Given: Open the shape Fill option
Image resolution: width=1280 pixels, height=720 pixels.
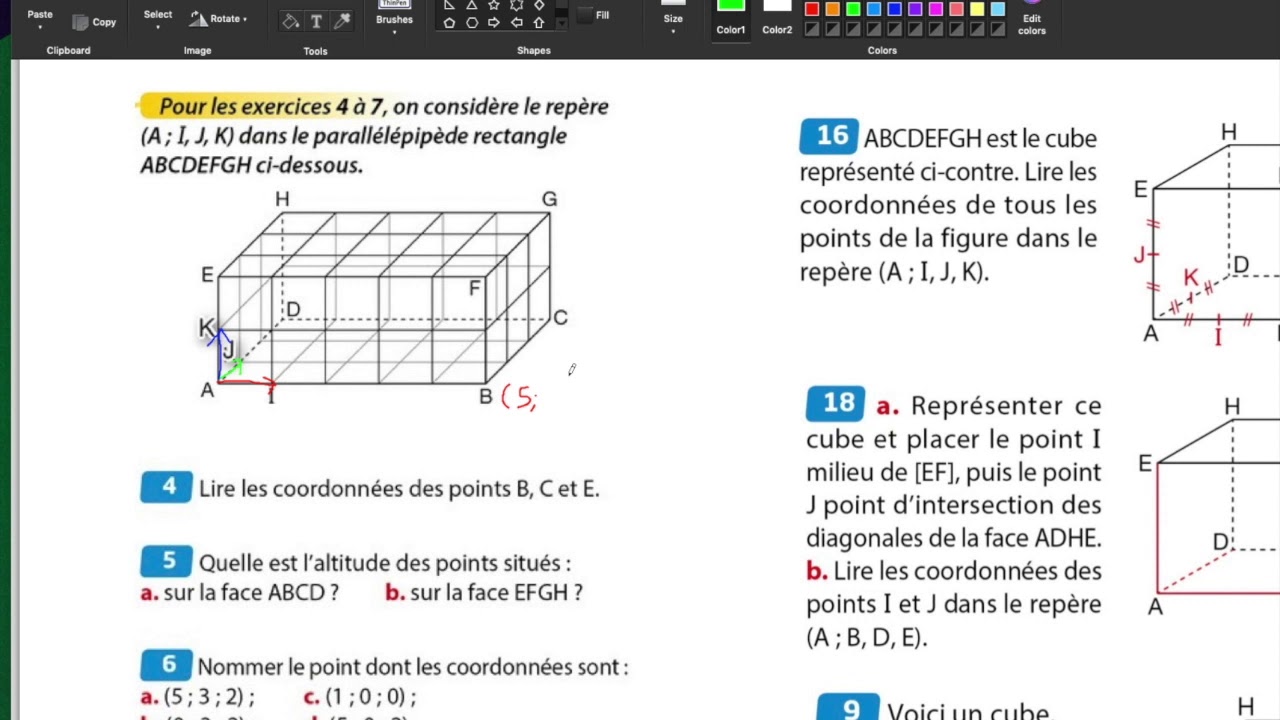Looking at the screenshot, I should pyautogui.click(x=594, y=15).
